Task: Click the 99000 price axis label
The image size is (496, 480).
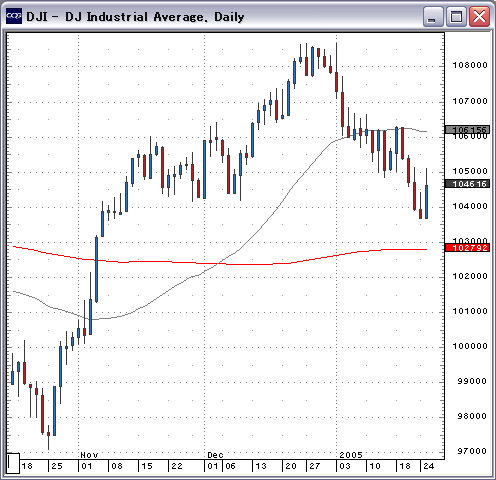Action: (x=472, y=381)
